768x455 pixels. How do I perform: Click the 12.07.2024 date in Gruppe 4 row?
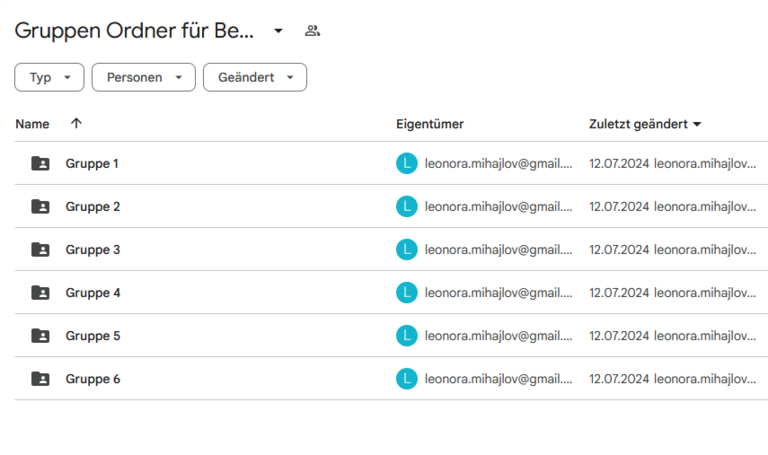pos(619,293)
